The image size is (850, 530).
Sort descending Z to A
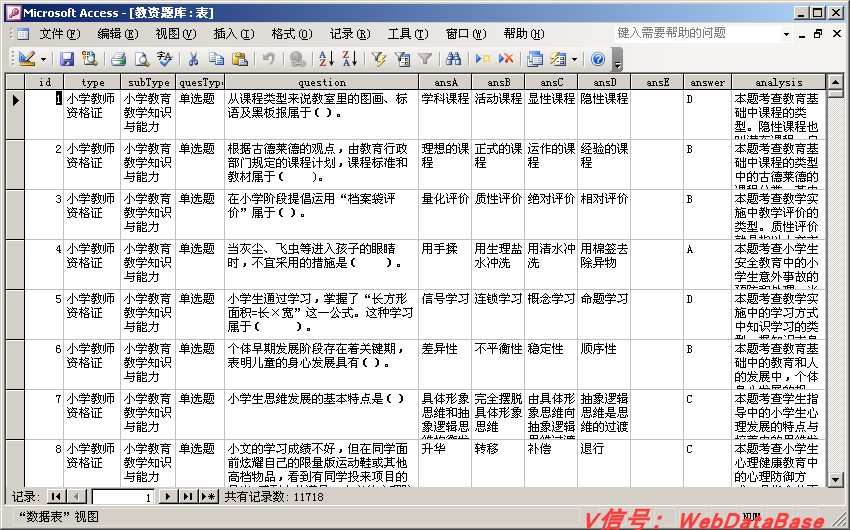tap(350, 59)
